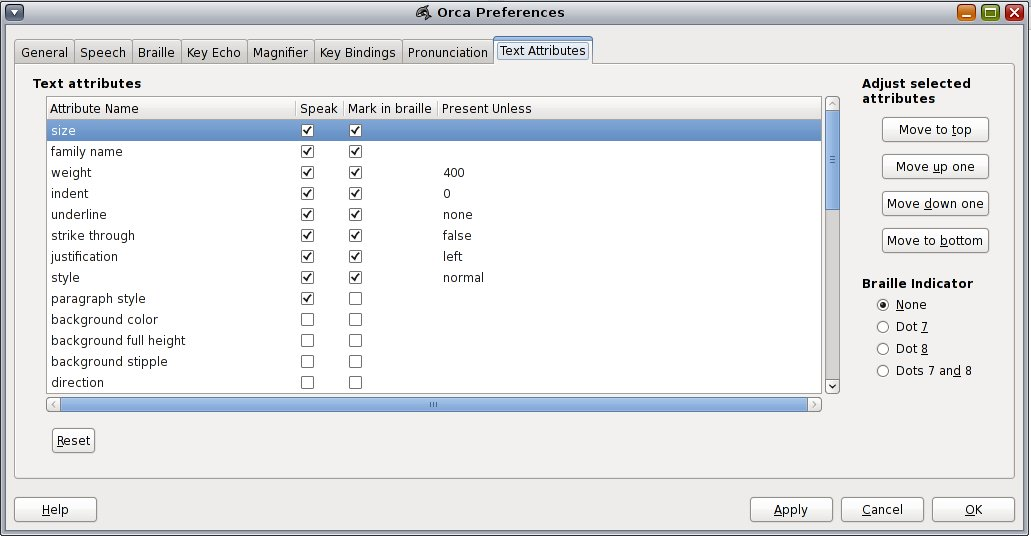Enable Mark in braille for paragraph style
1031x536 pixels.
[355, 299]
